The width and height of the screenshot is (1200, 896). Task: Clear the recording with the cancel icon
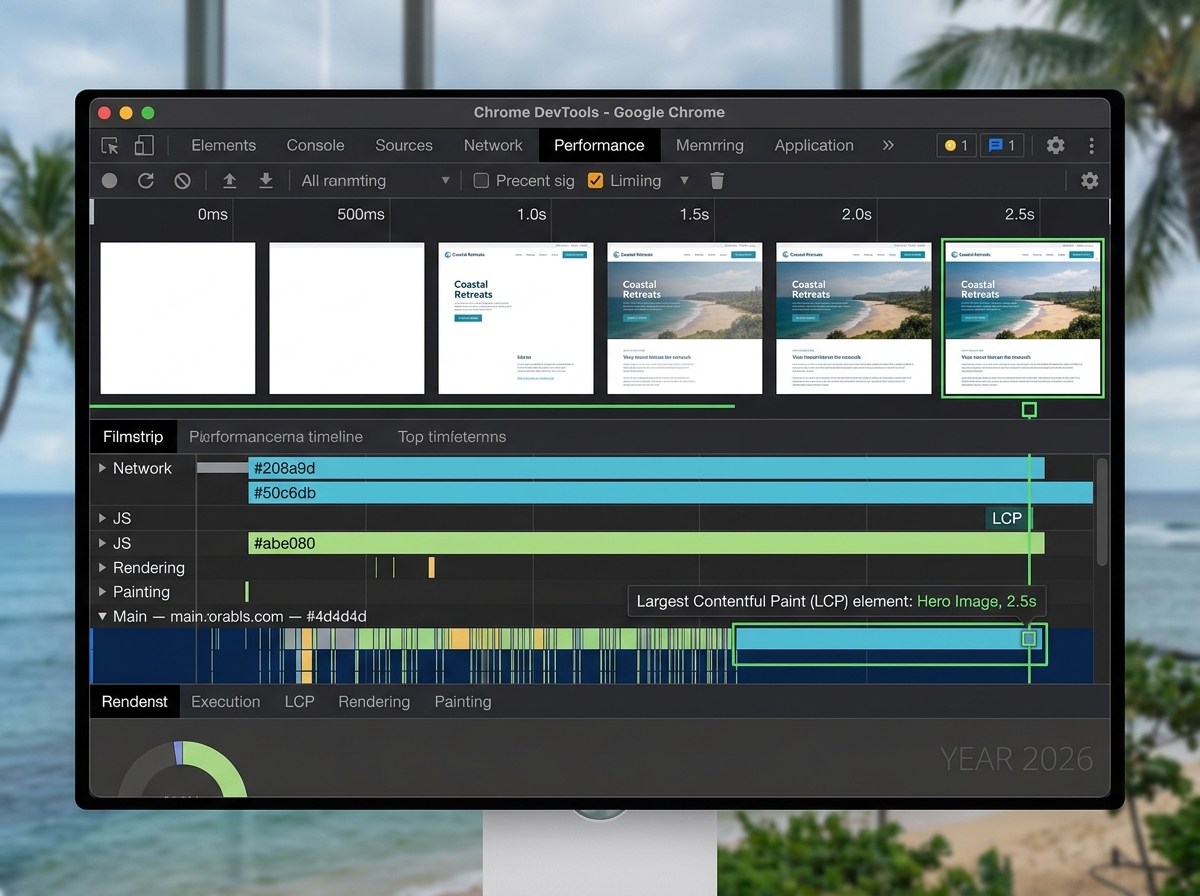click(x=182, y=181)
